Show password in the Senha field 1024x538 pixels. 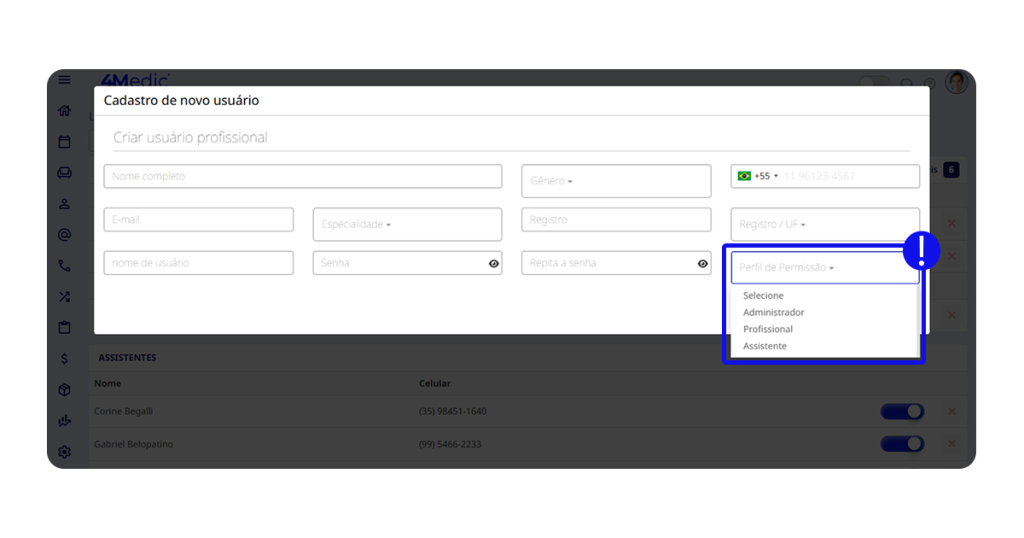click(x=494, y=264)
